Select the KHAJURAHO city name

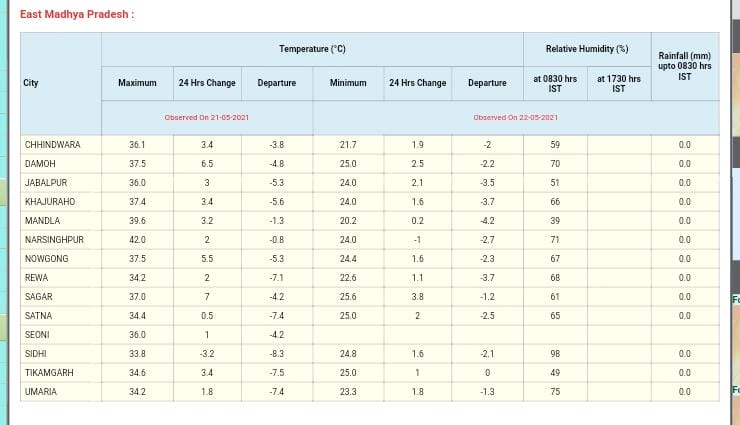pyautogui.click(x=49, y=202)
